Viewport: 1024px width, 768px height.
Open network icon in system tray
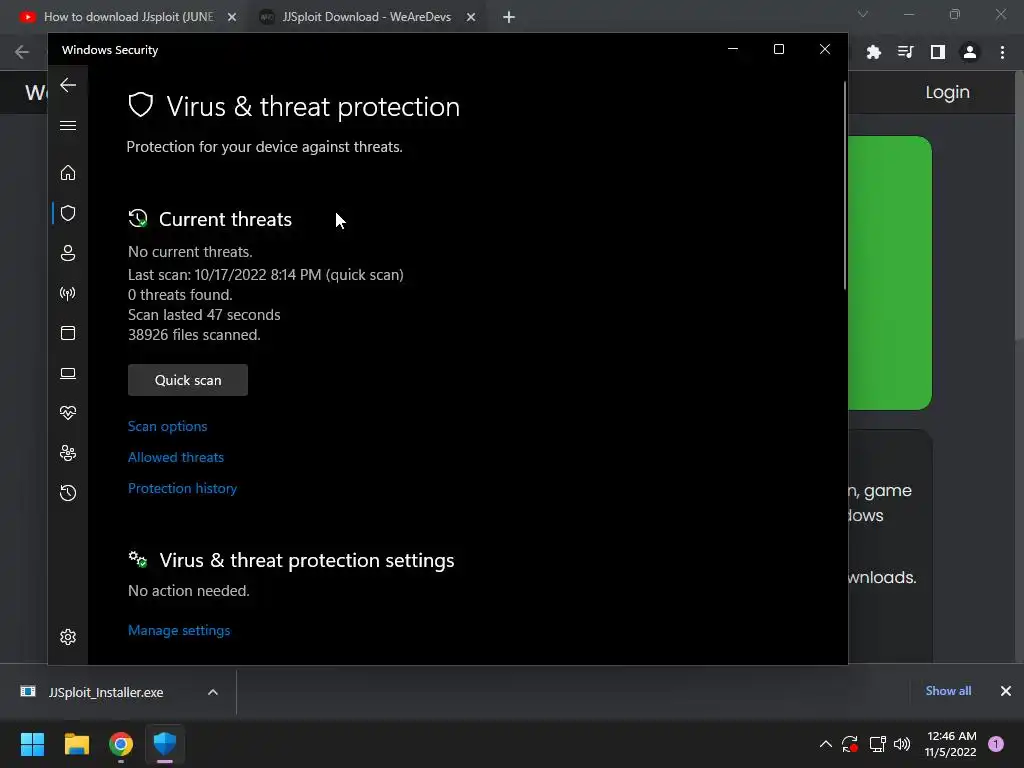point(877,744)
